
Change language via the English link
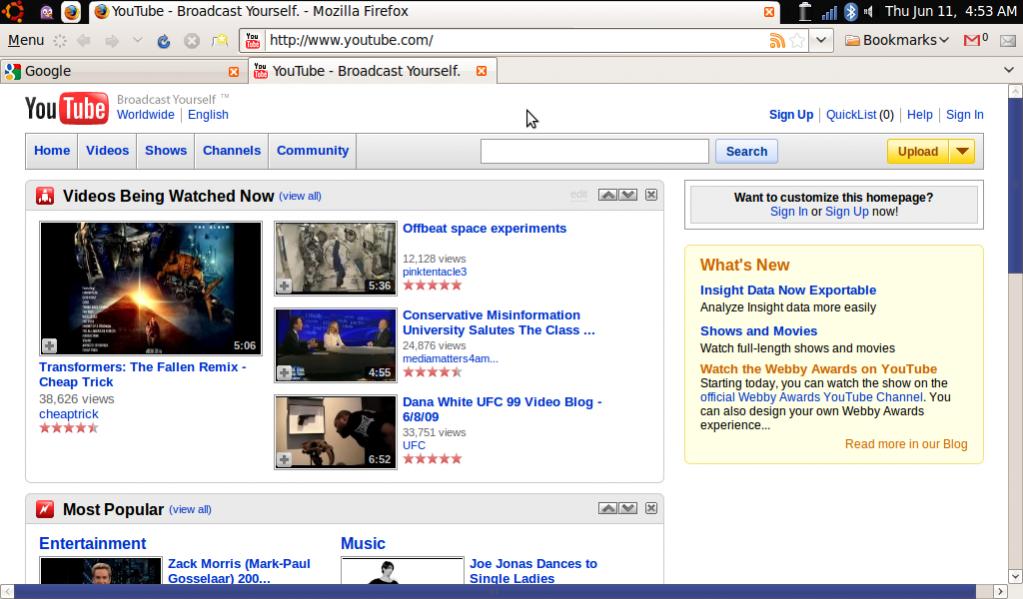(208, 115)
